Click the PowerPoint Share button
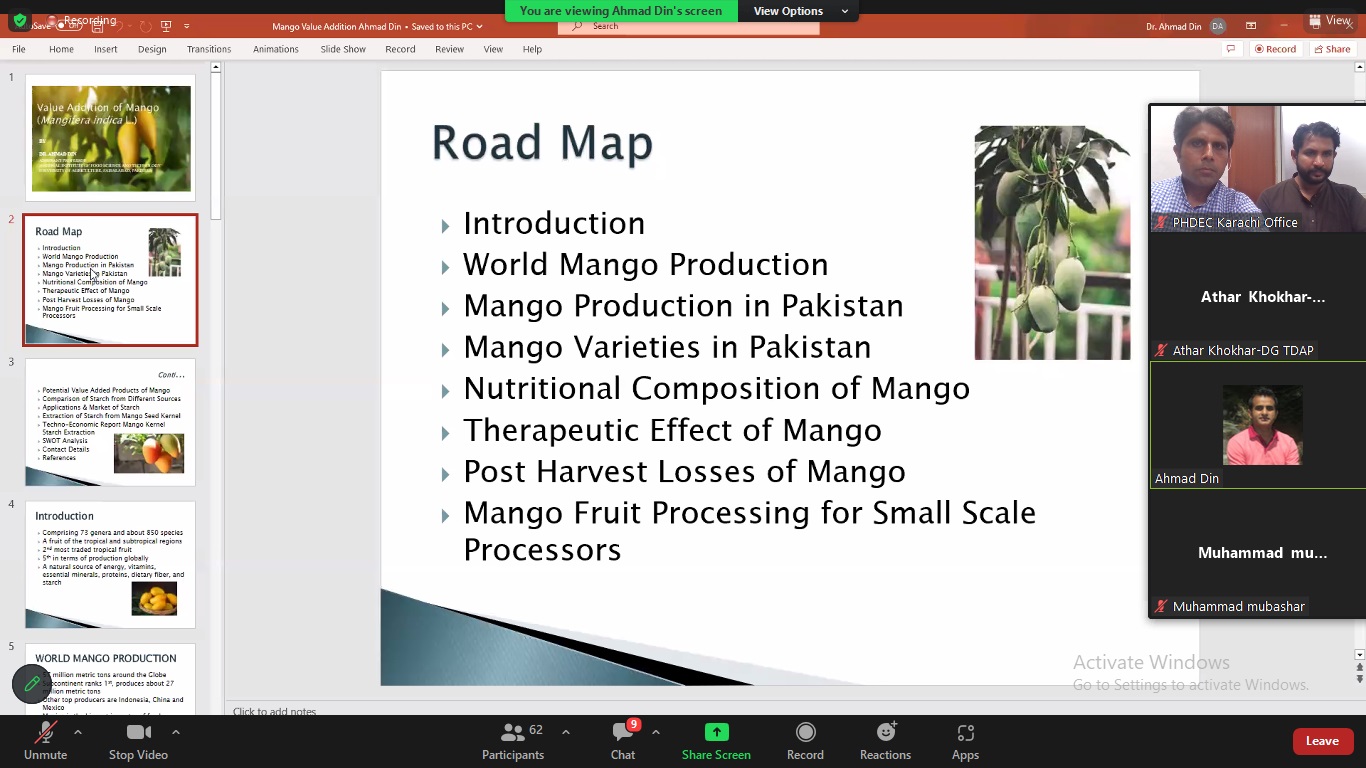Screen dimensions: 1366x768 tap(1332, 49)
